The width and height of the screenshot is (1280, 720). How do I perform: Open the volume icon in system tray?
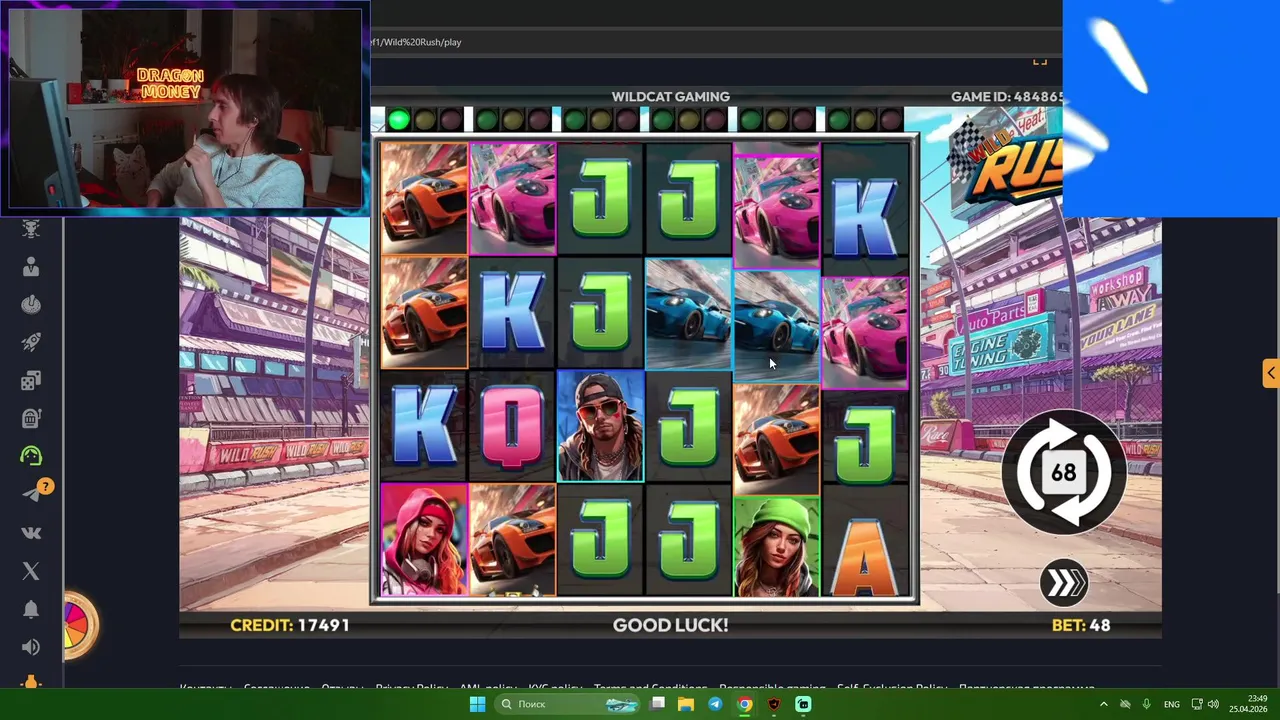tap(1213, 704)
